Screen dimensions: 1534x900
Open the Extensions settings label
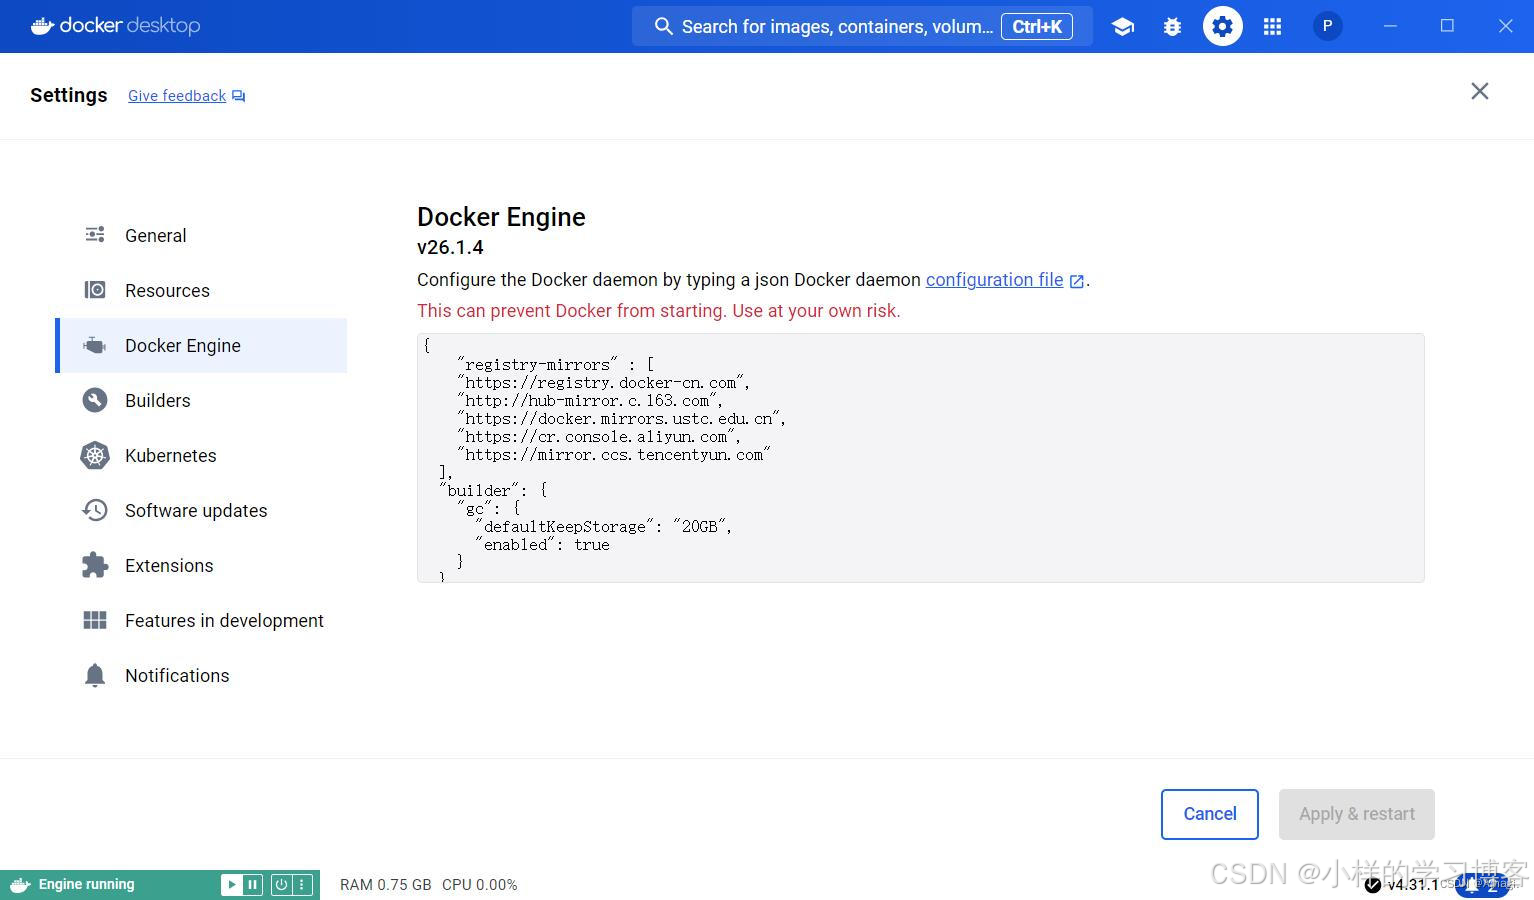(169, 565)
